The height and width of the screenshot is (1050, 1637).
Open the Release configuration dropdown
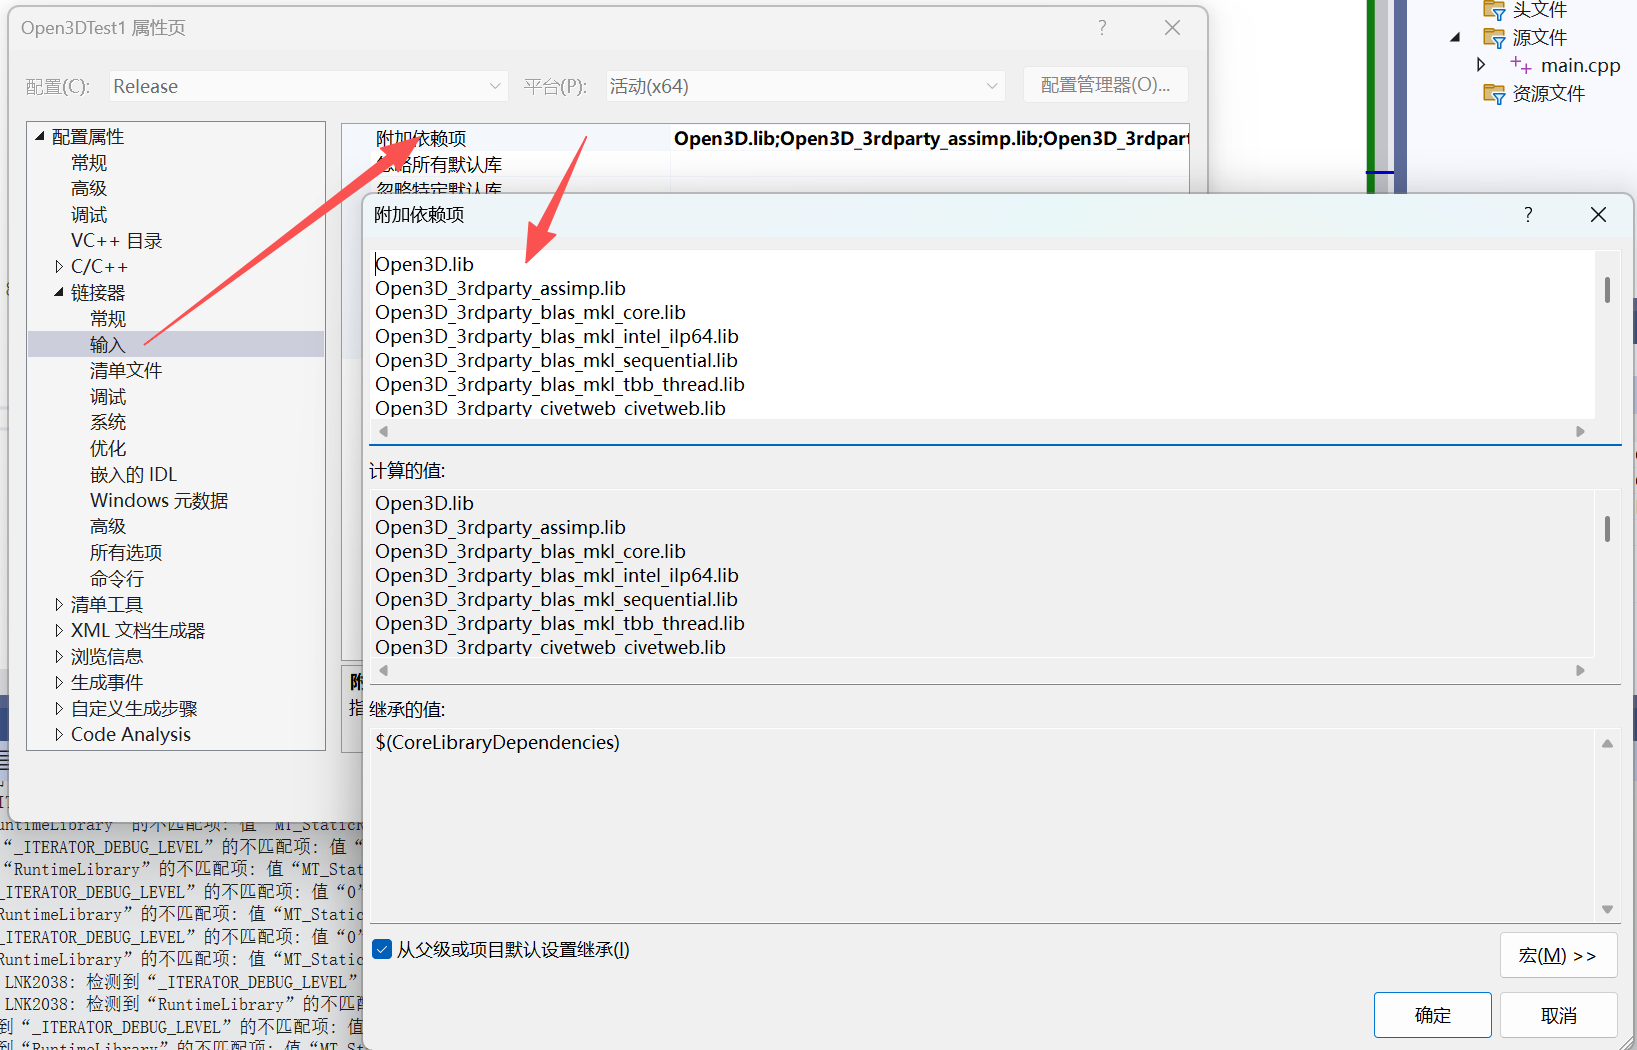click(308, 86)
